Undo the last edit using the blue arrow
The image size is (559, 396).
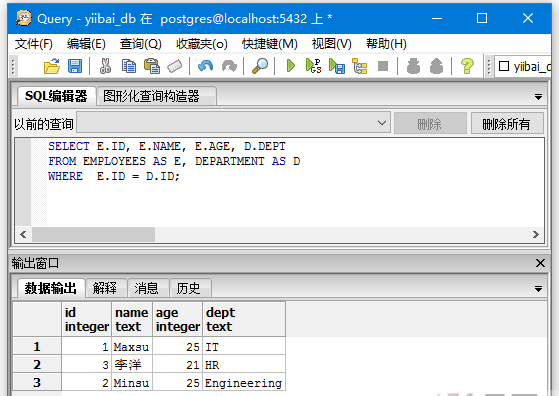[x=205, y=66]
